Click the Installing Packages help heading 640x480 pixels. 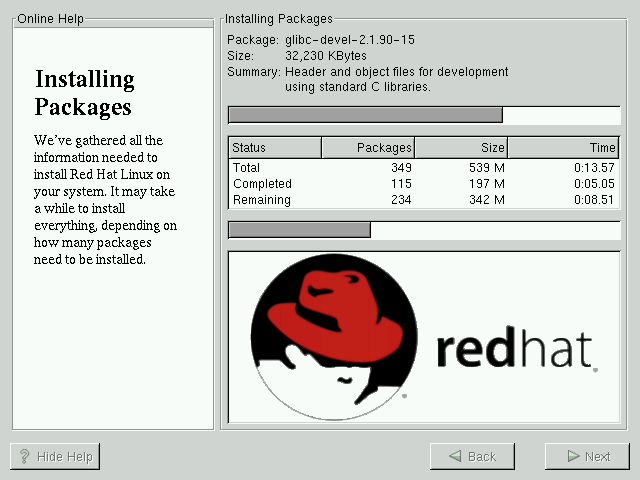click(x=85, y=93)
